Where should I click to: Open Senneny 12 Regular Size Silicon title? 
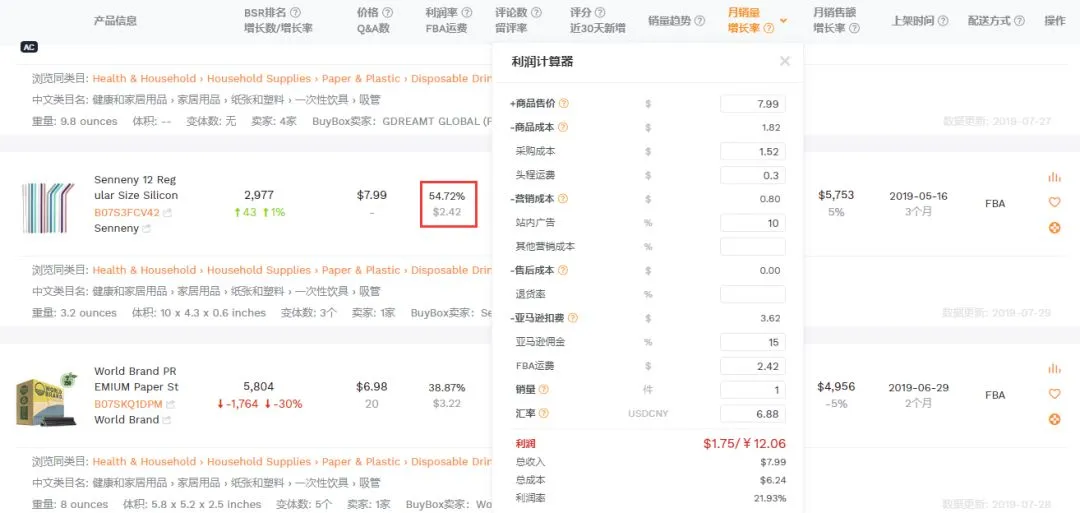point(135,187)
